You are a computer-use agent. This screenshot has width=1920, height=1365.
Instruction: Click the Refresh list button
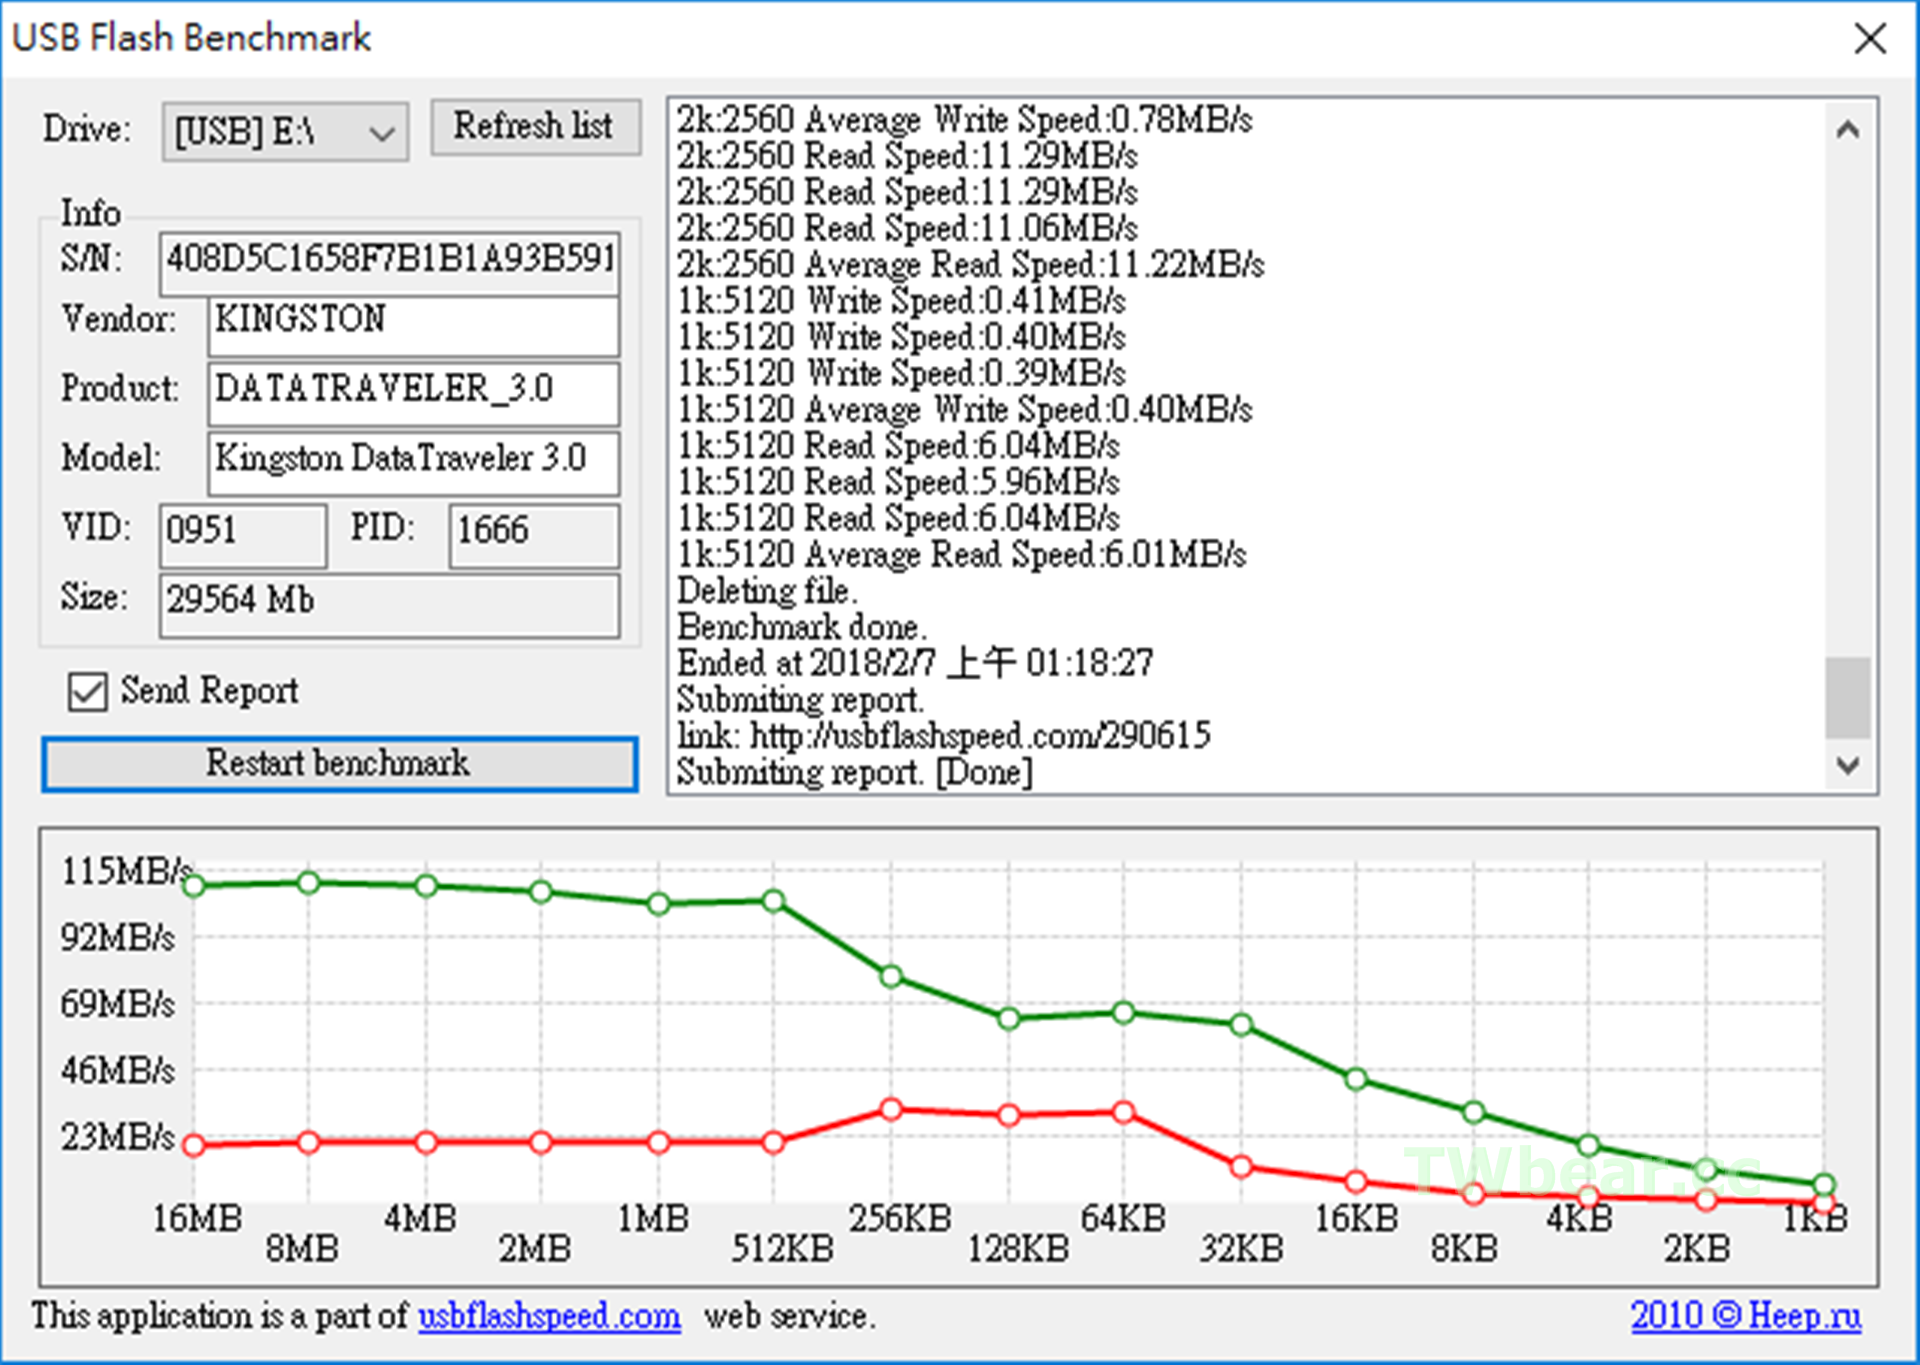[535, 126]
